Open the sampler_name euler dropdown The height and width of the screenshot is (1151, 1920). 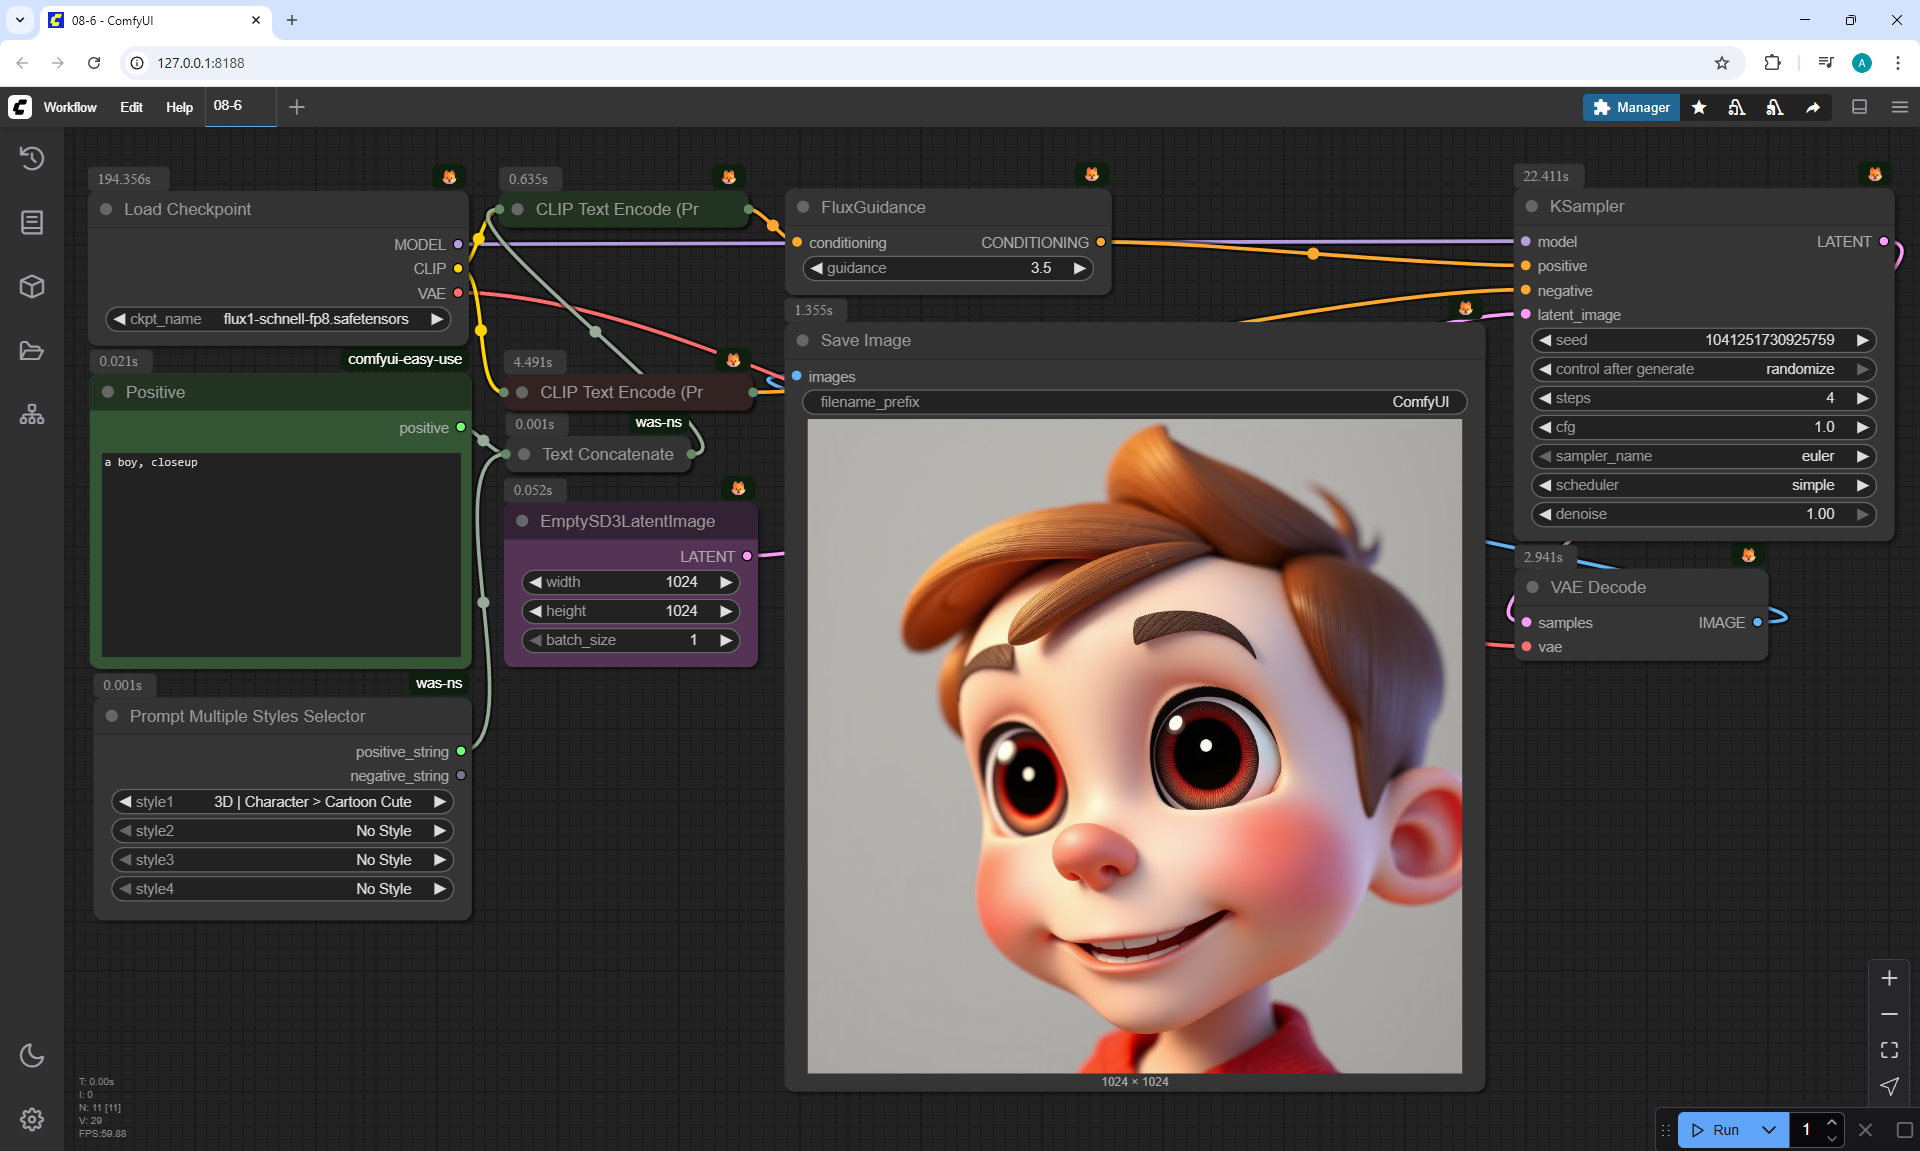[x=1702, y=456]
